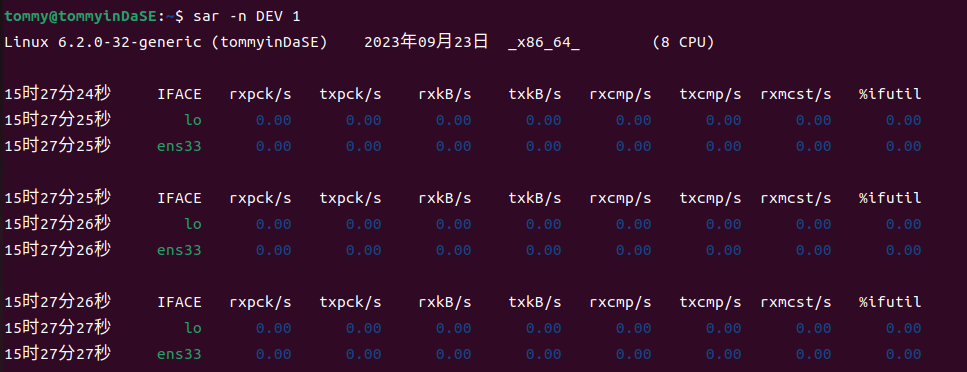Click '15时27分27秒' timestamp in the lo row
This screenshot has height=372, width=967.
tap(57, 327)
